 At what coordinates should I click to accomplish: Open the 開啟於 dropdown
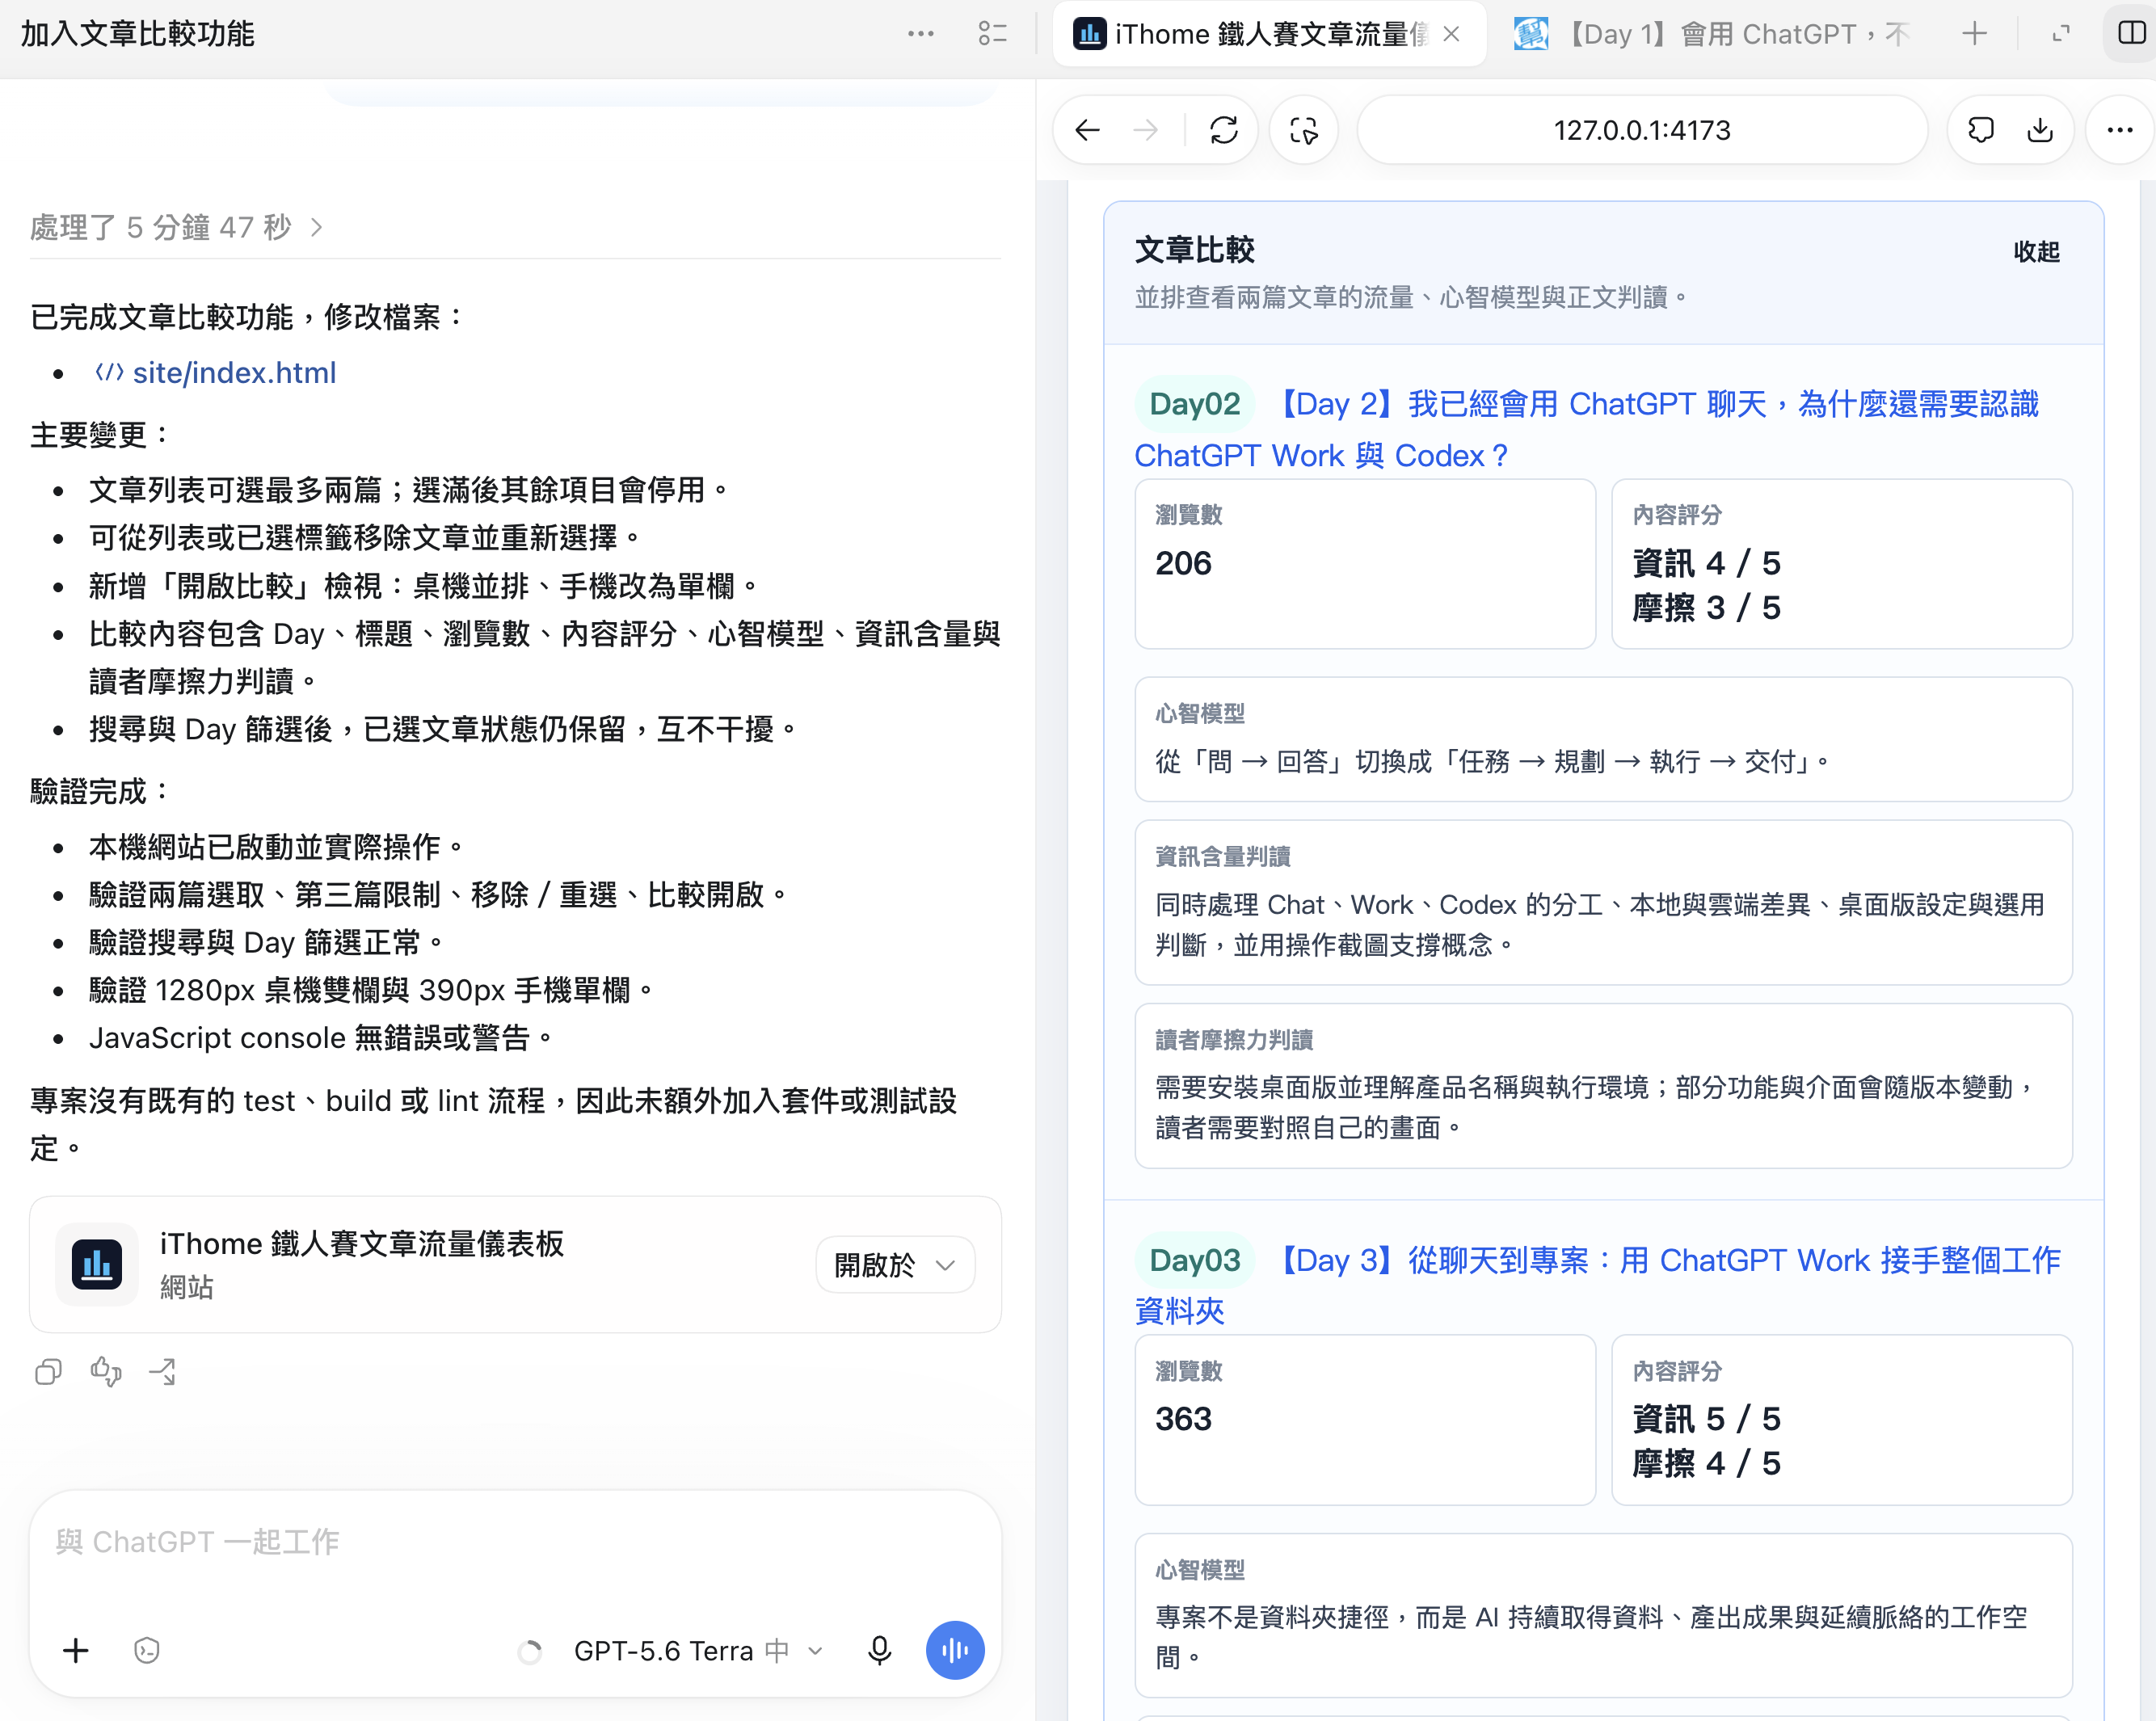[x=895, y=1265]
